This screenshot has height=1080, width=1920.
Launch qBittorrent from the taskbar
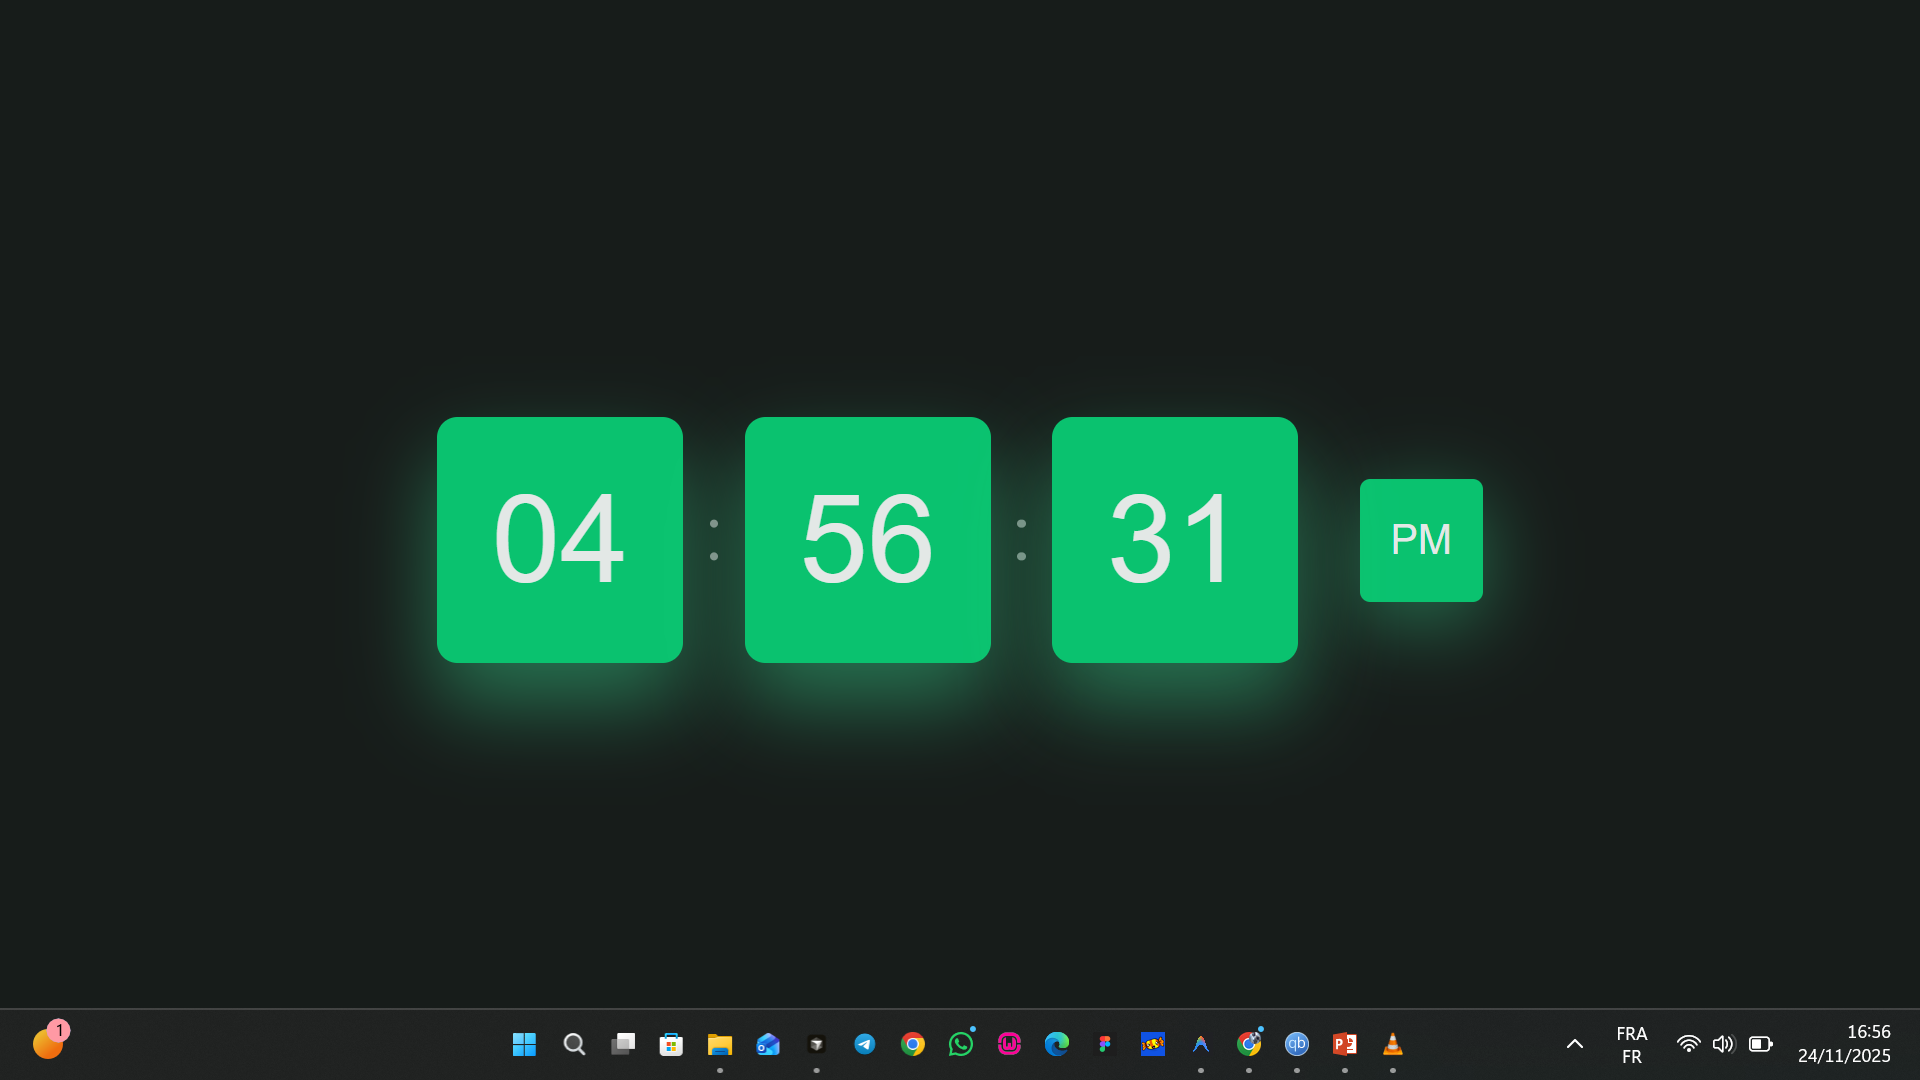(x=1296, y=1043)
